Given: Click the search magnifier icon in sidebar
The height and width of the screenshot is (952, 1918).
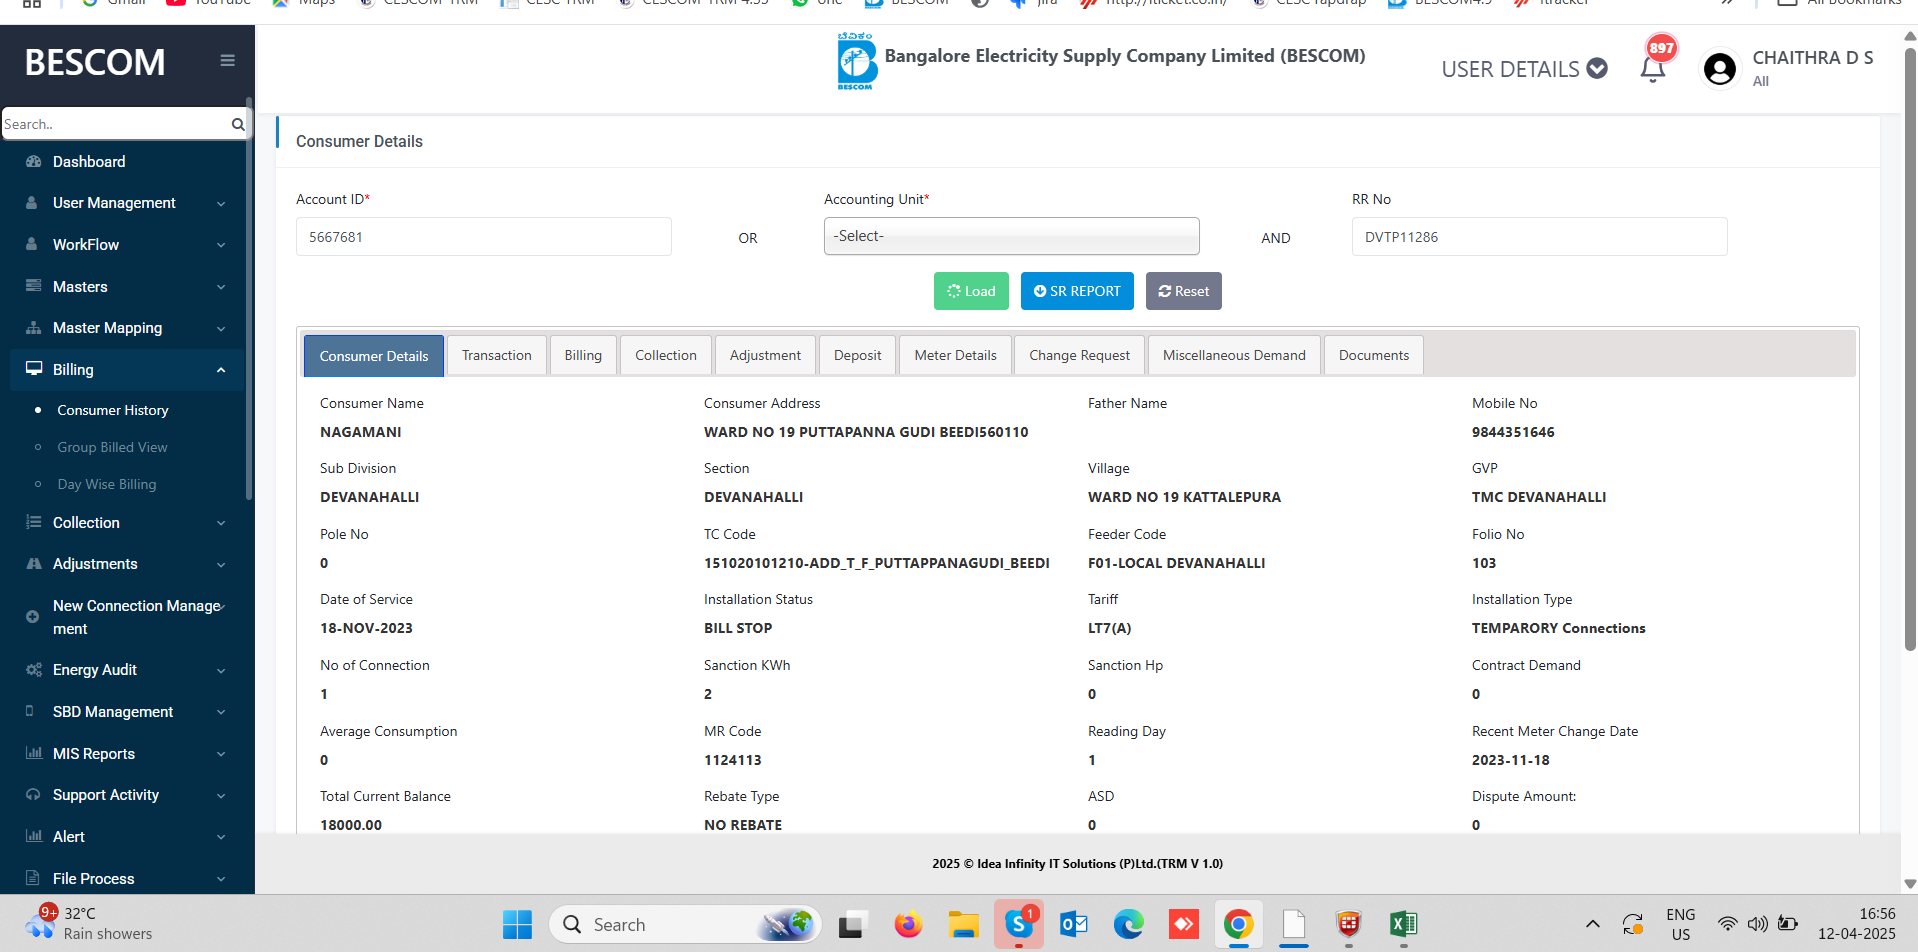Looking at the screenshot, I should pyautogui.click(x=238, y=124).
